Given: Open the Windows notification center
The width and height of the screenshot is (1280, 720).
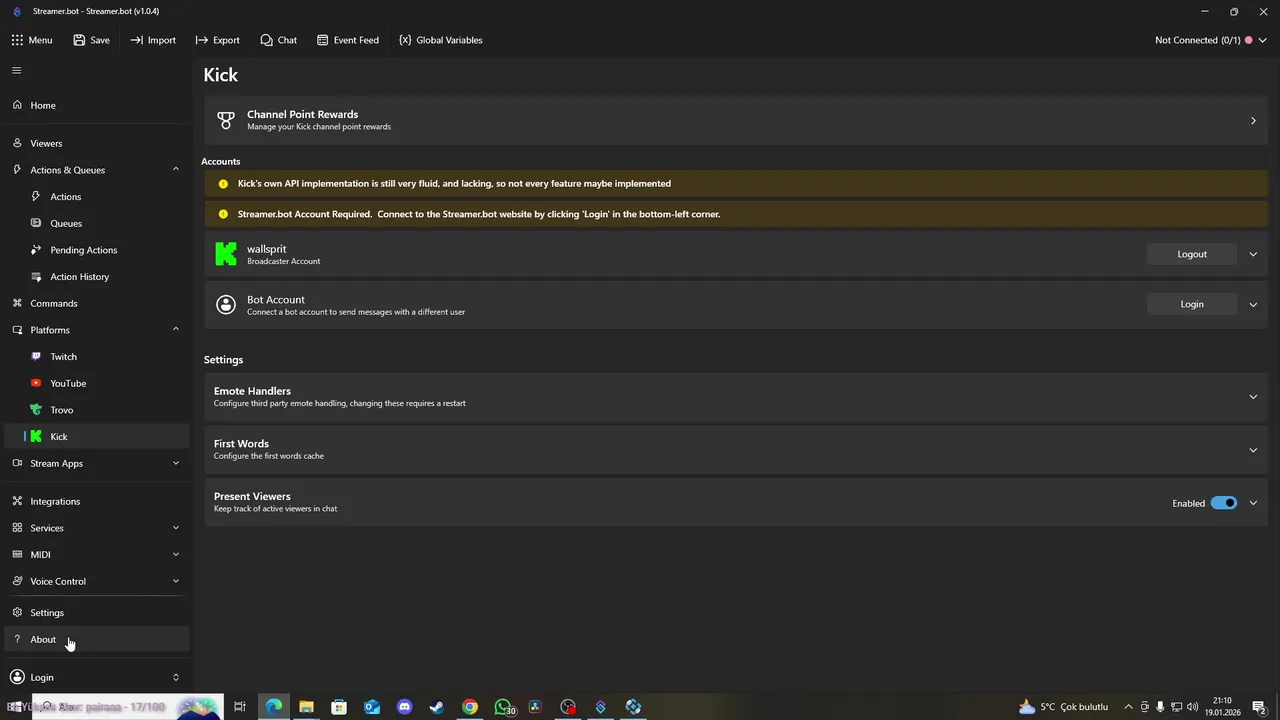Looking at the screenshot, I should tap(1259, 707).
